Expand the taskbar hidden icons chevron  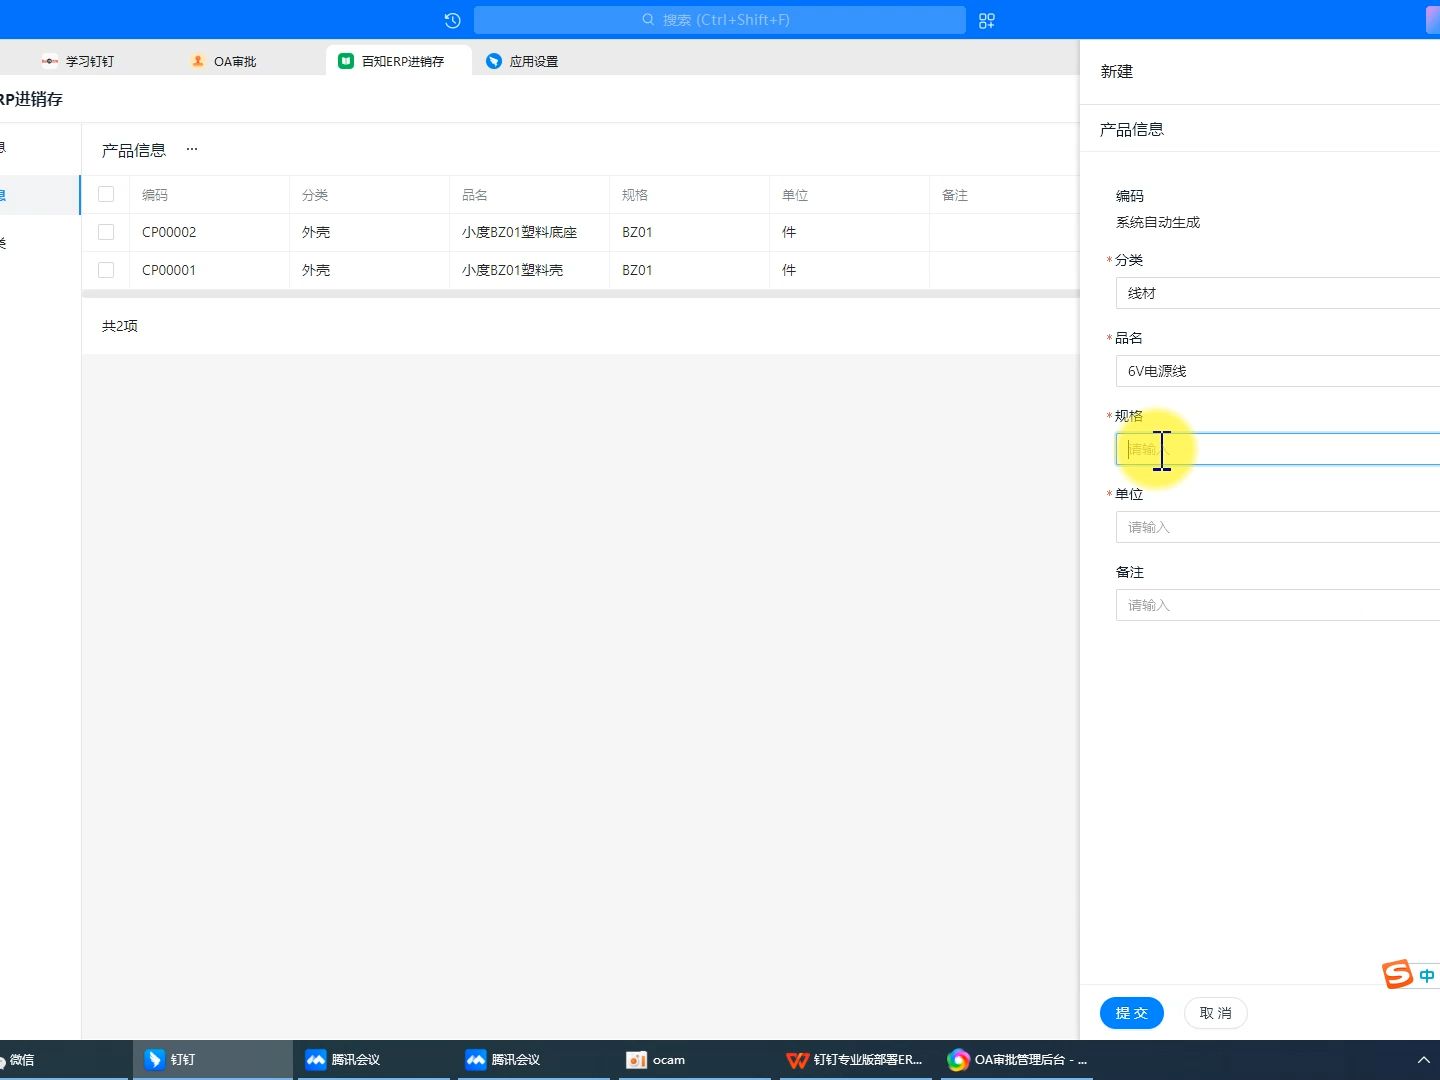point(1424,1060)
